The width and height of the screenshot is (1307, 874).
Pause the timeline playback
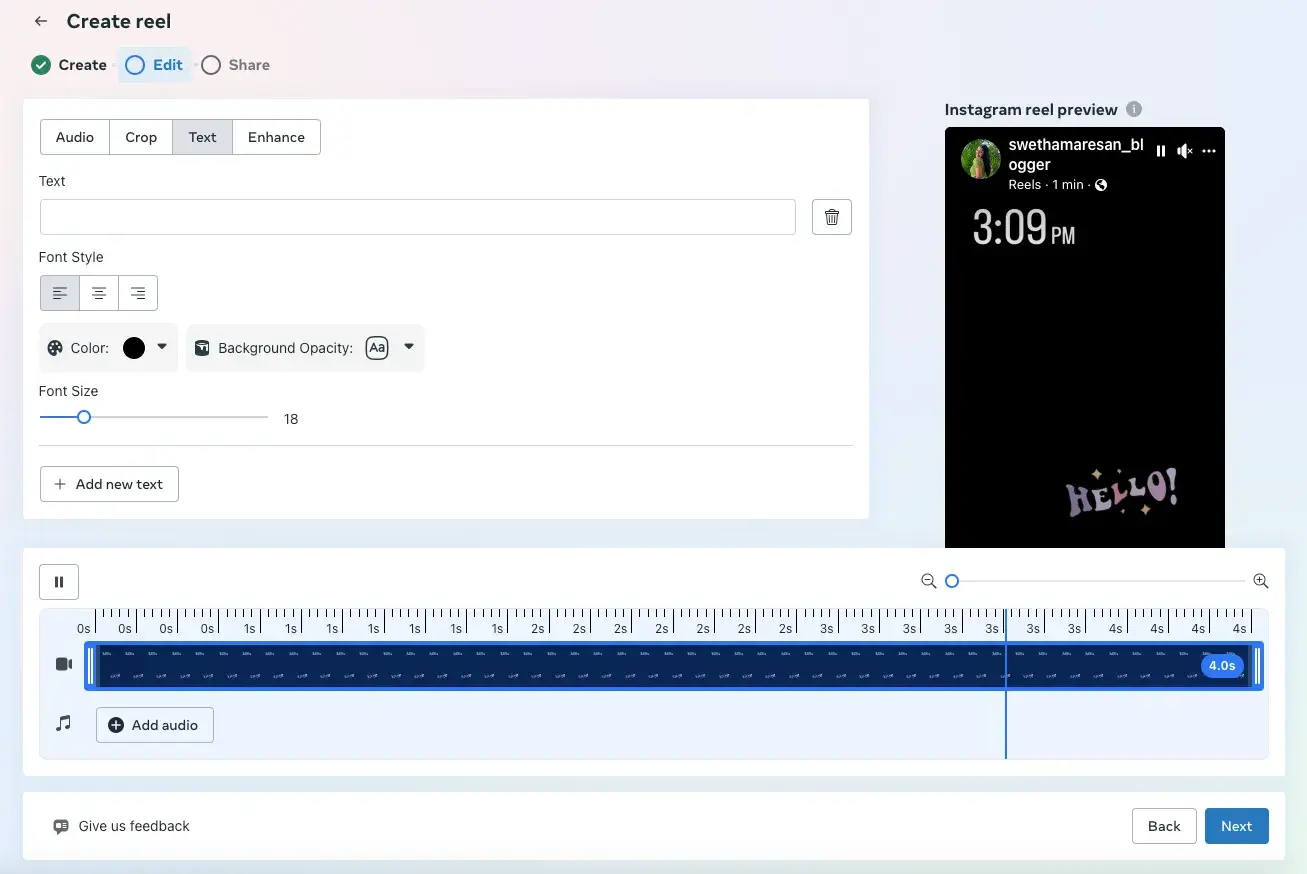click(x=59, y=582)
